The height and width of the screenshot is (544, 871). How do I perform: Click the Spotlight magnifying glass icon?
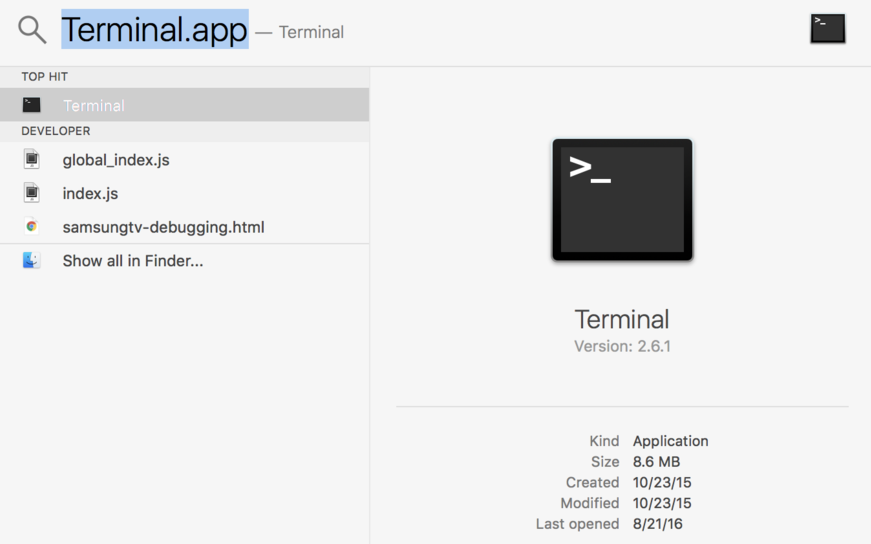(x=32, y=29)
